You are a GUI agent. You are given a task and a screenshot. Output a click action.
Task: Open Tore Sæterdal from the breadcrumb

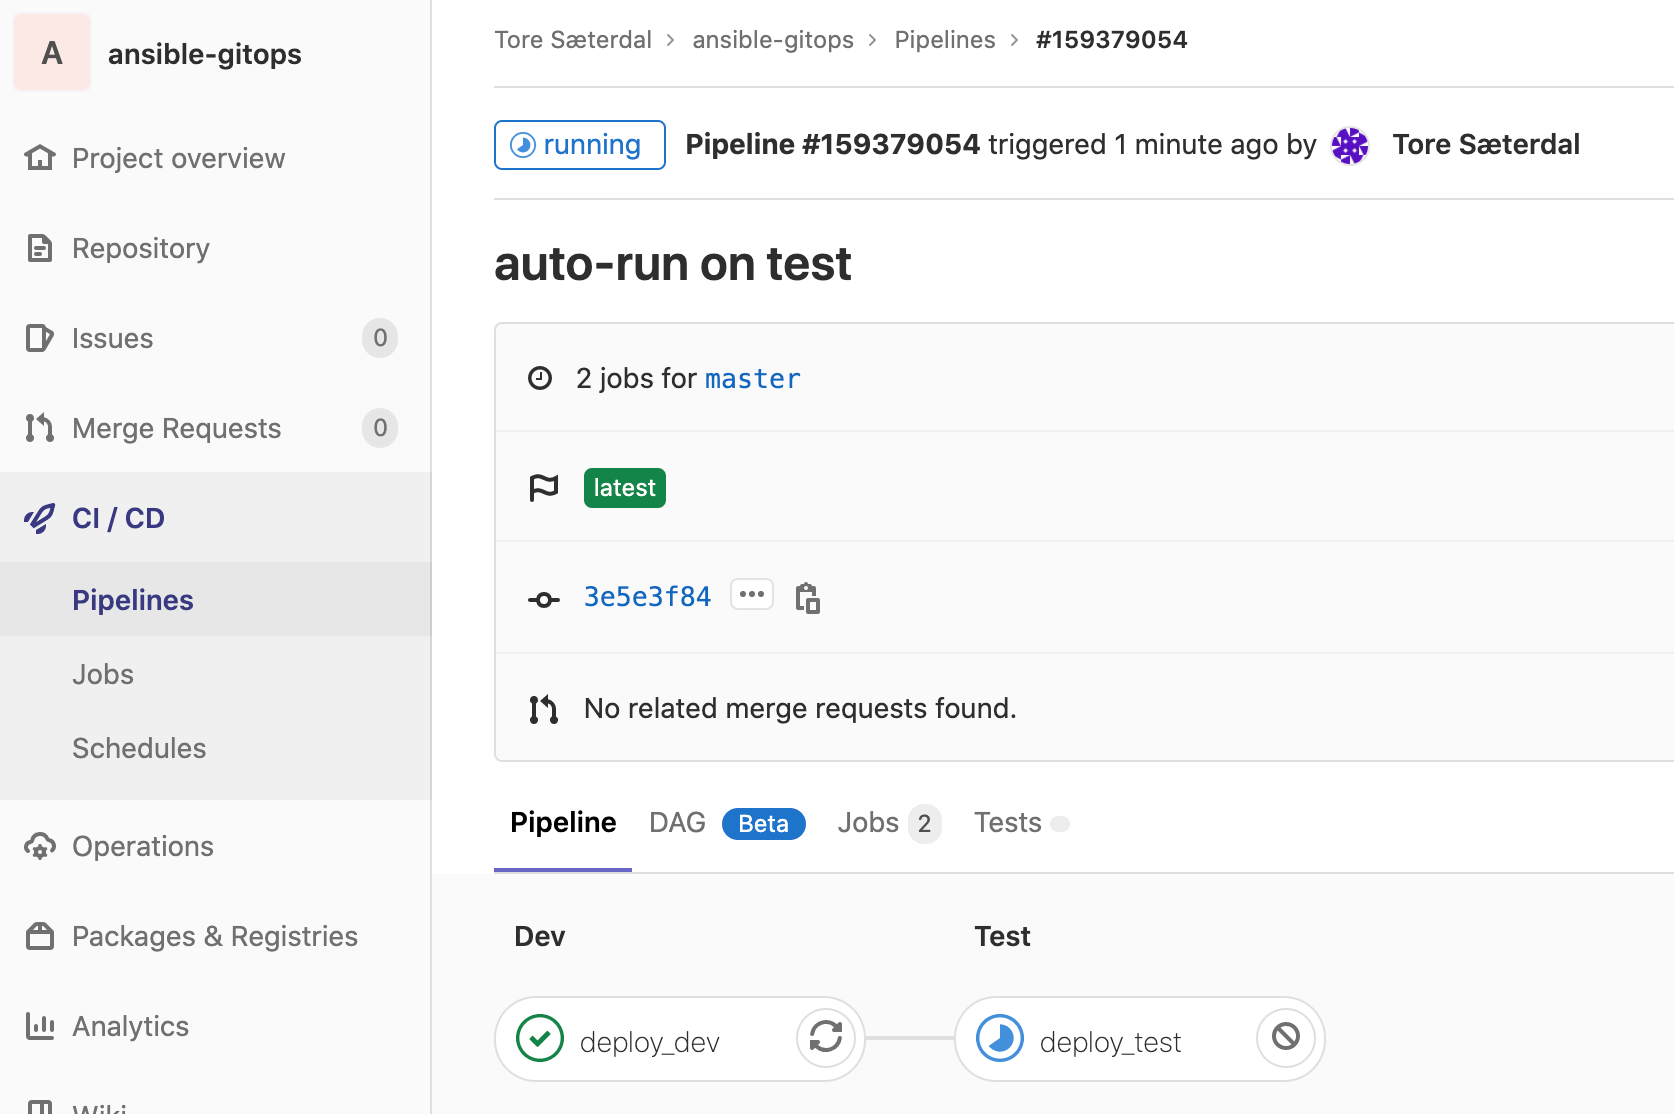point(572,39)
